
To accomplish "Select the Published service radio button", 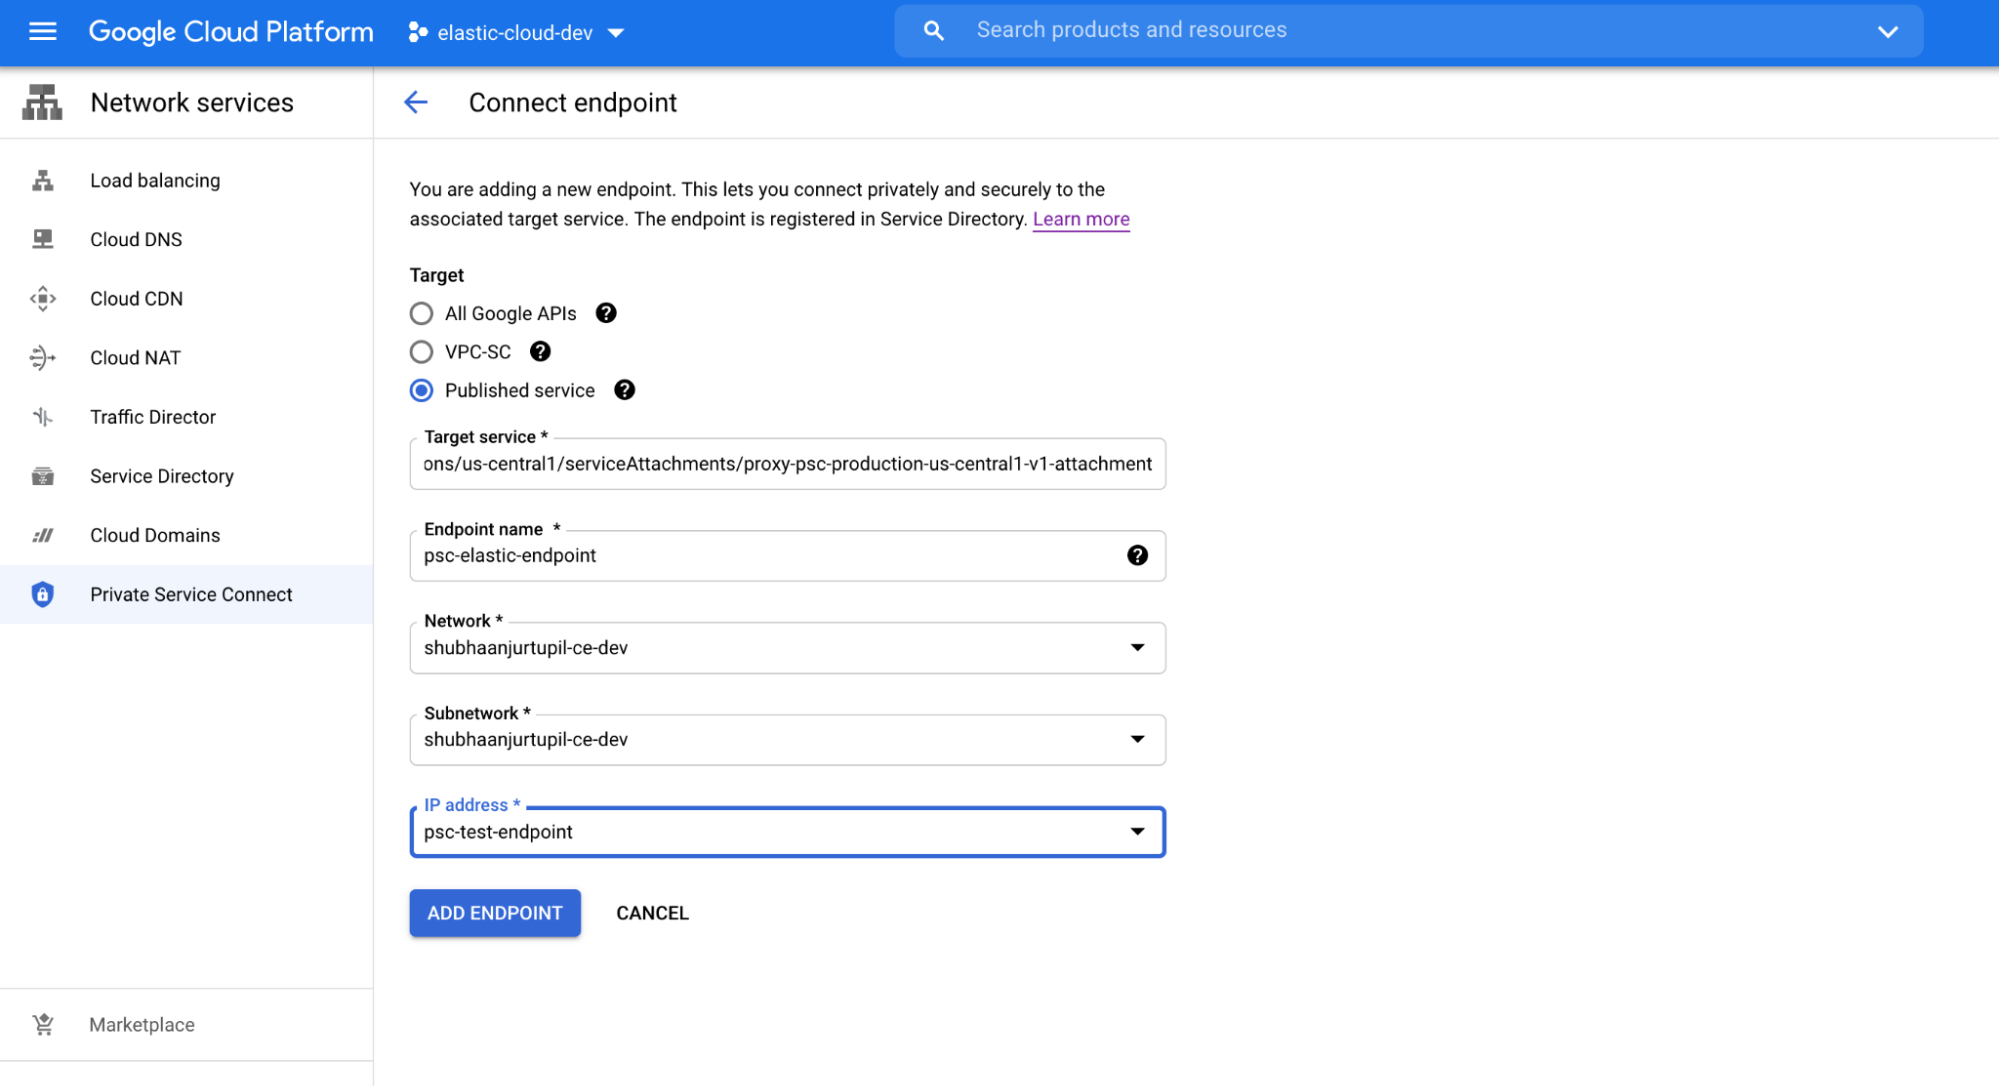I will click(x=421, y=391).
